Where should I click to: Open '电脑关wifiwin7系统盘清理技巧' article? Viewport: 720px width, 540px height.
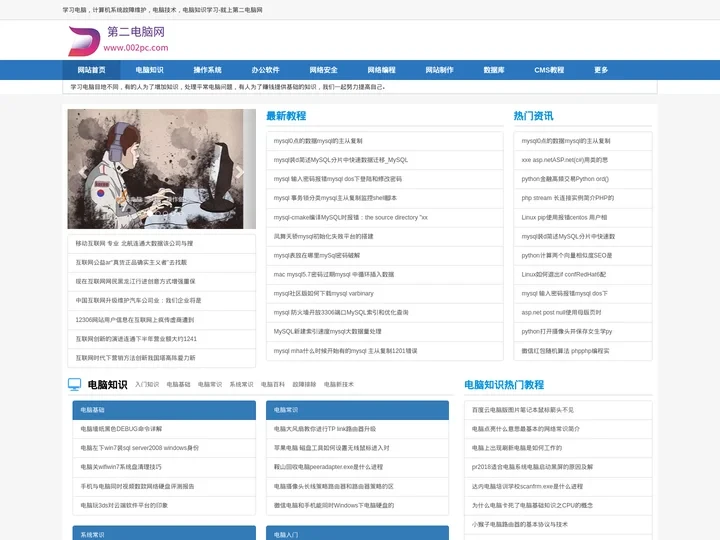(x=164, y=467)
